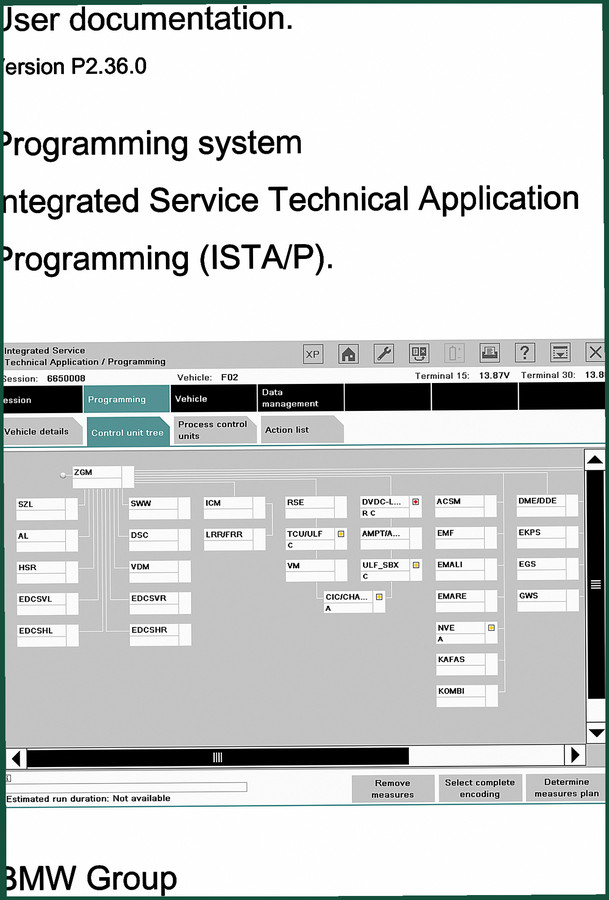Select the RSE control unit
Image resolution: width=609 pixels, height=900 pixels.
316,507
